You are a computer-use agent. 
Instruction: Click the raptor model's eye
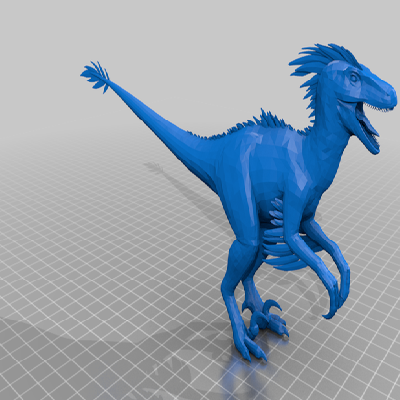pos(354,78)
